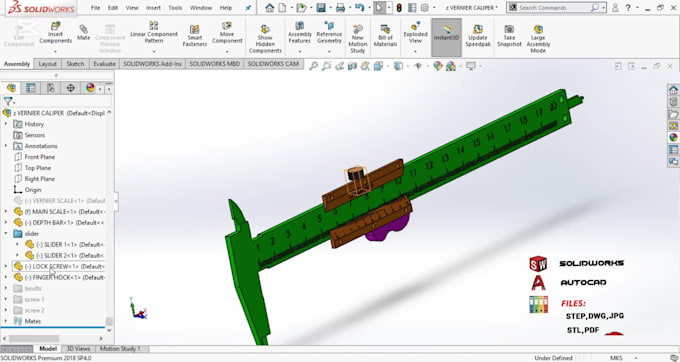Screen dimensions: 680x362
Task: Open the Window menu
Action: pos(201,8)
